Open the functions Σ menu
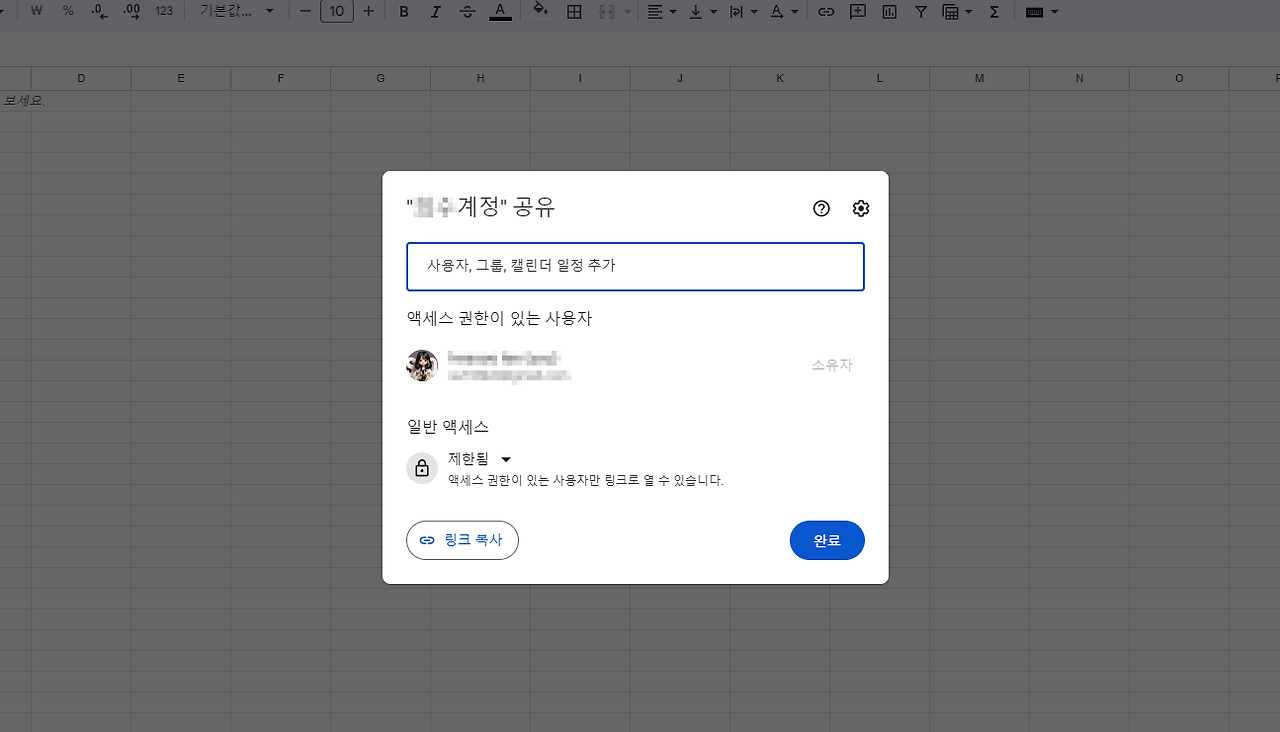The width and height of the screenshot is (1280, 732). (995, 12)
